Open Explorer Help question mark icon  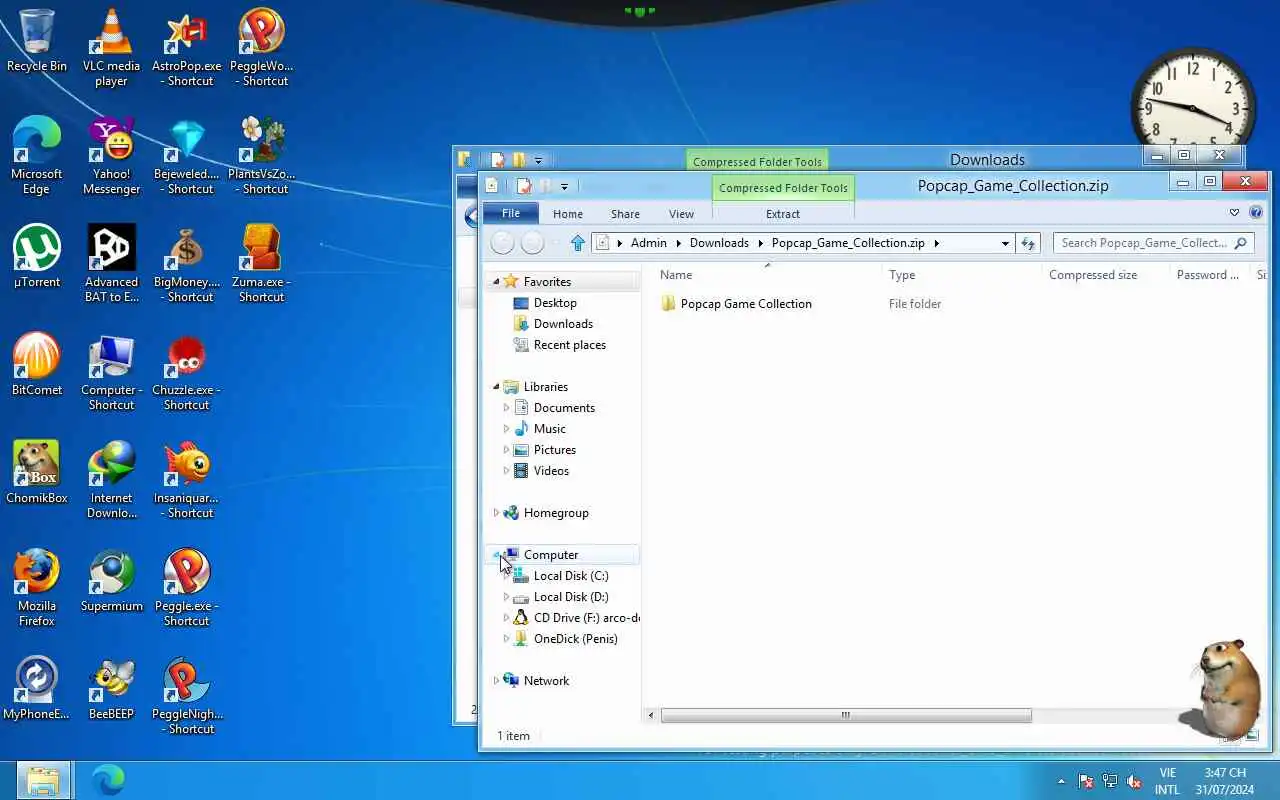click(x=1256, y=213)
